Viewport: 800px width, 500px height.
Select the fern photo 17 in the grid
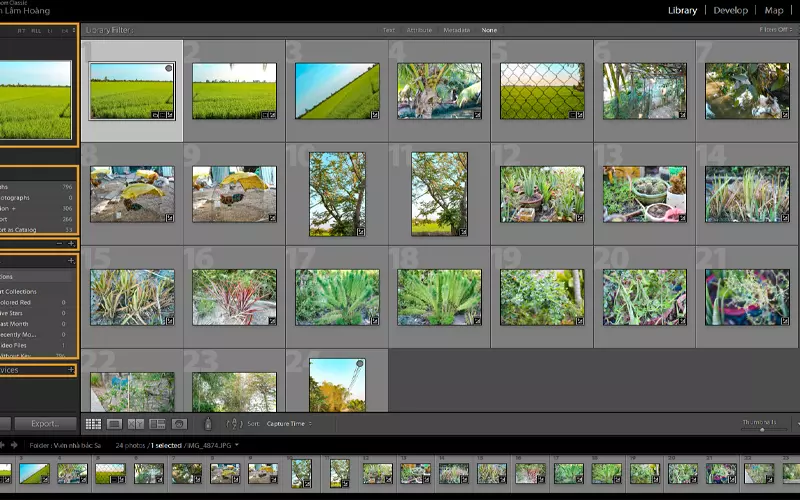click(x=337, y=297)
